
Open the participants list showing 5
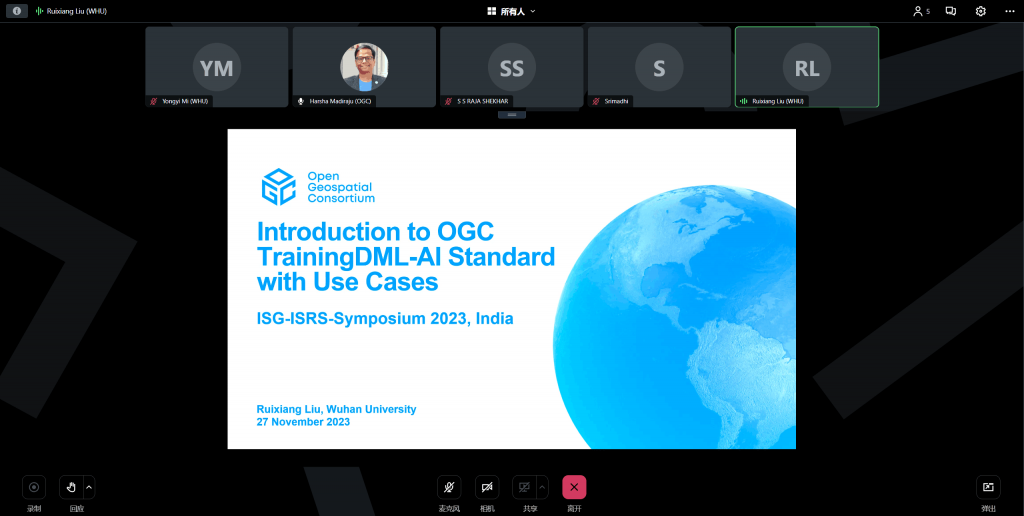click(921, 11)
